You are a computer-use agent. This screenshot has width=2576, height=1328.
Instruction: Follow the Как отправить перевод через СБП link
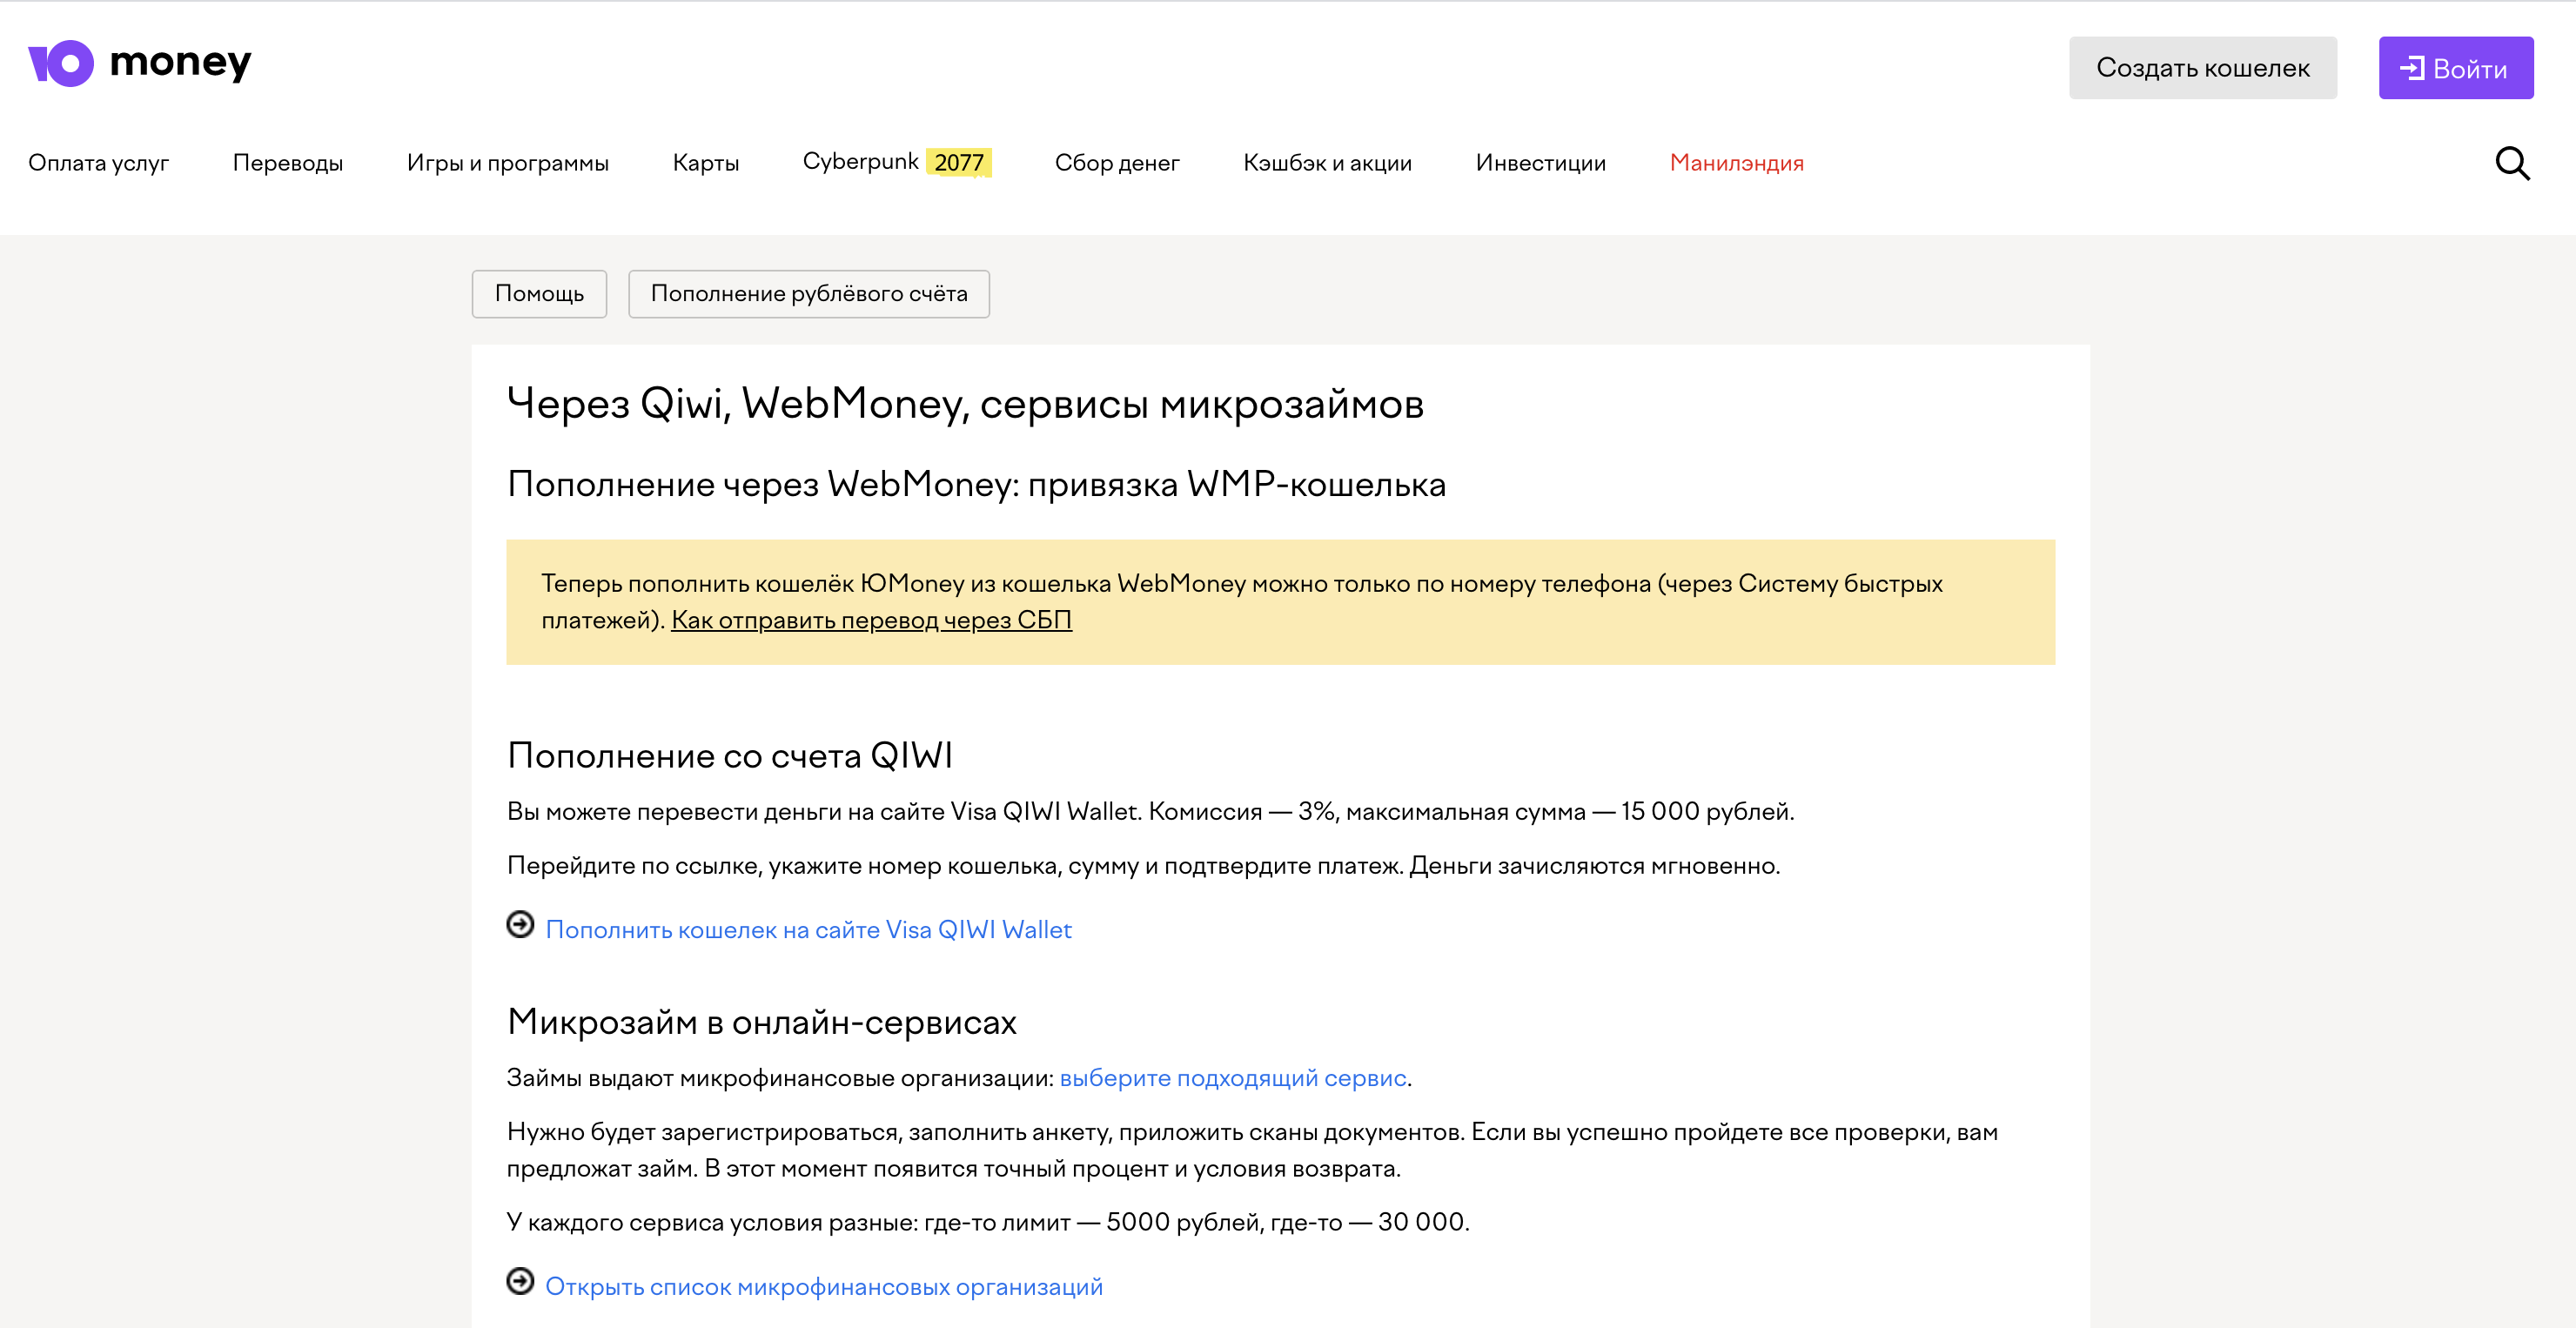(x=871, y=620)
